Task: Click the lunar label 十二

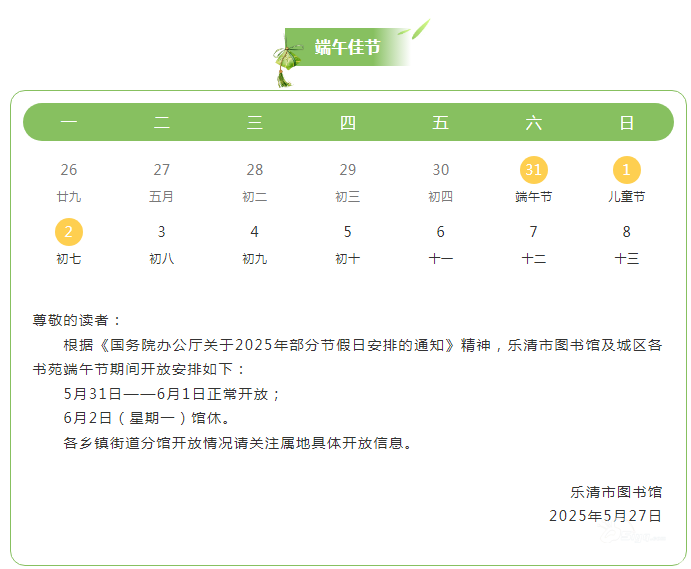Action: point(534,259)
